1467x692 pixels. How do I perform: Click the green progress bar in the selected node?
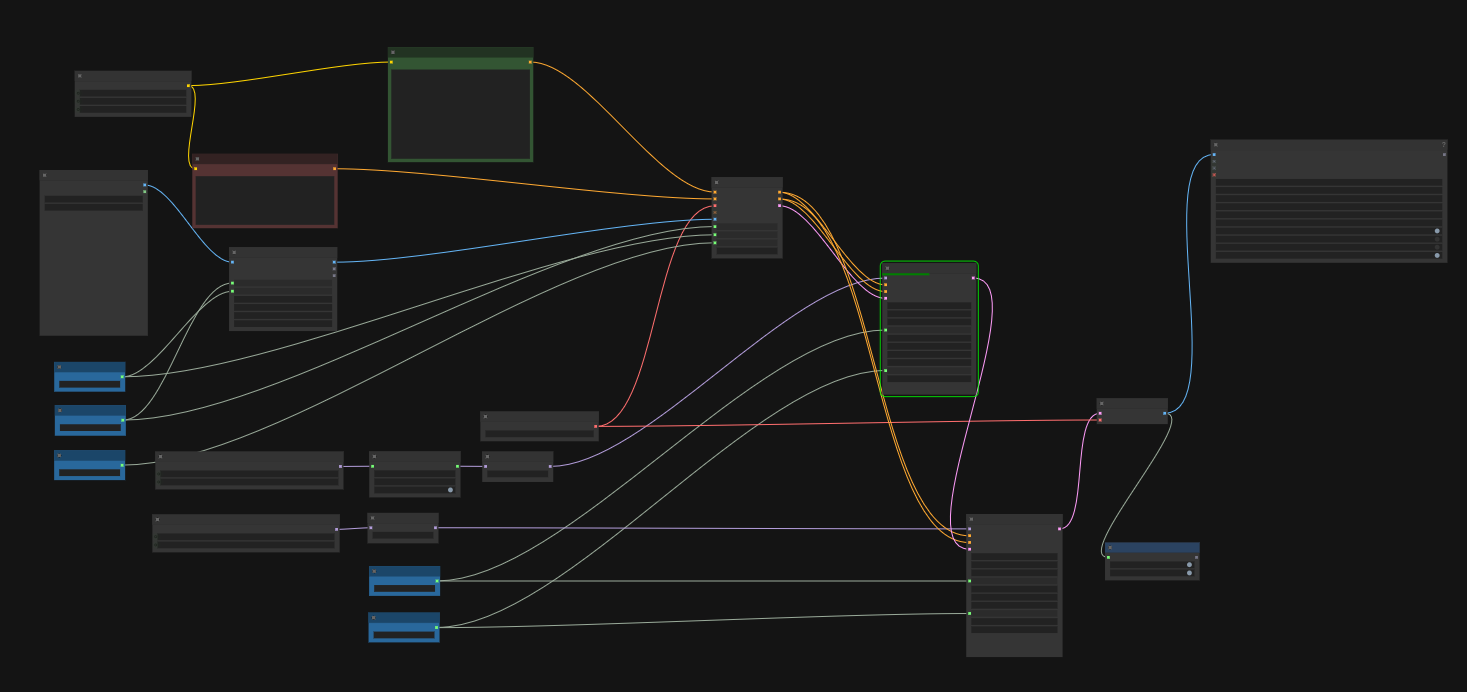click(x=906, y=274)
